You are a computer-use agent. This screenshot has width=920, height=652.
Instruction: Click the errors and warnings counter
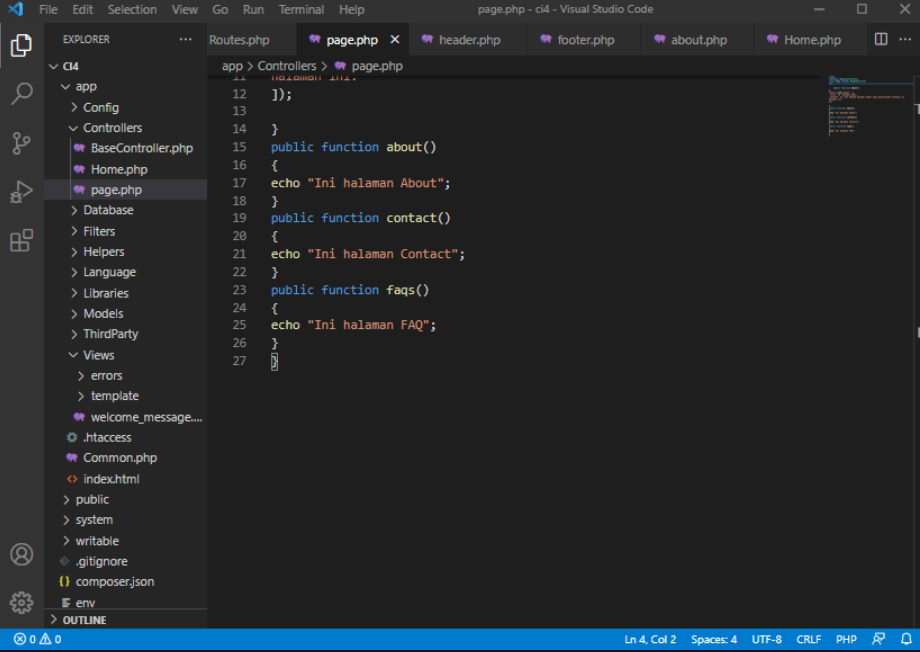coord(38,639)
